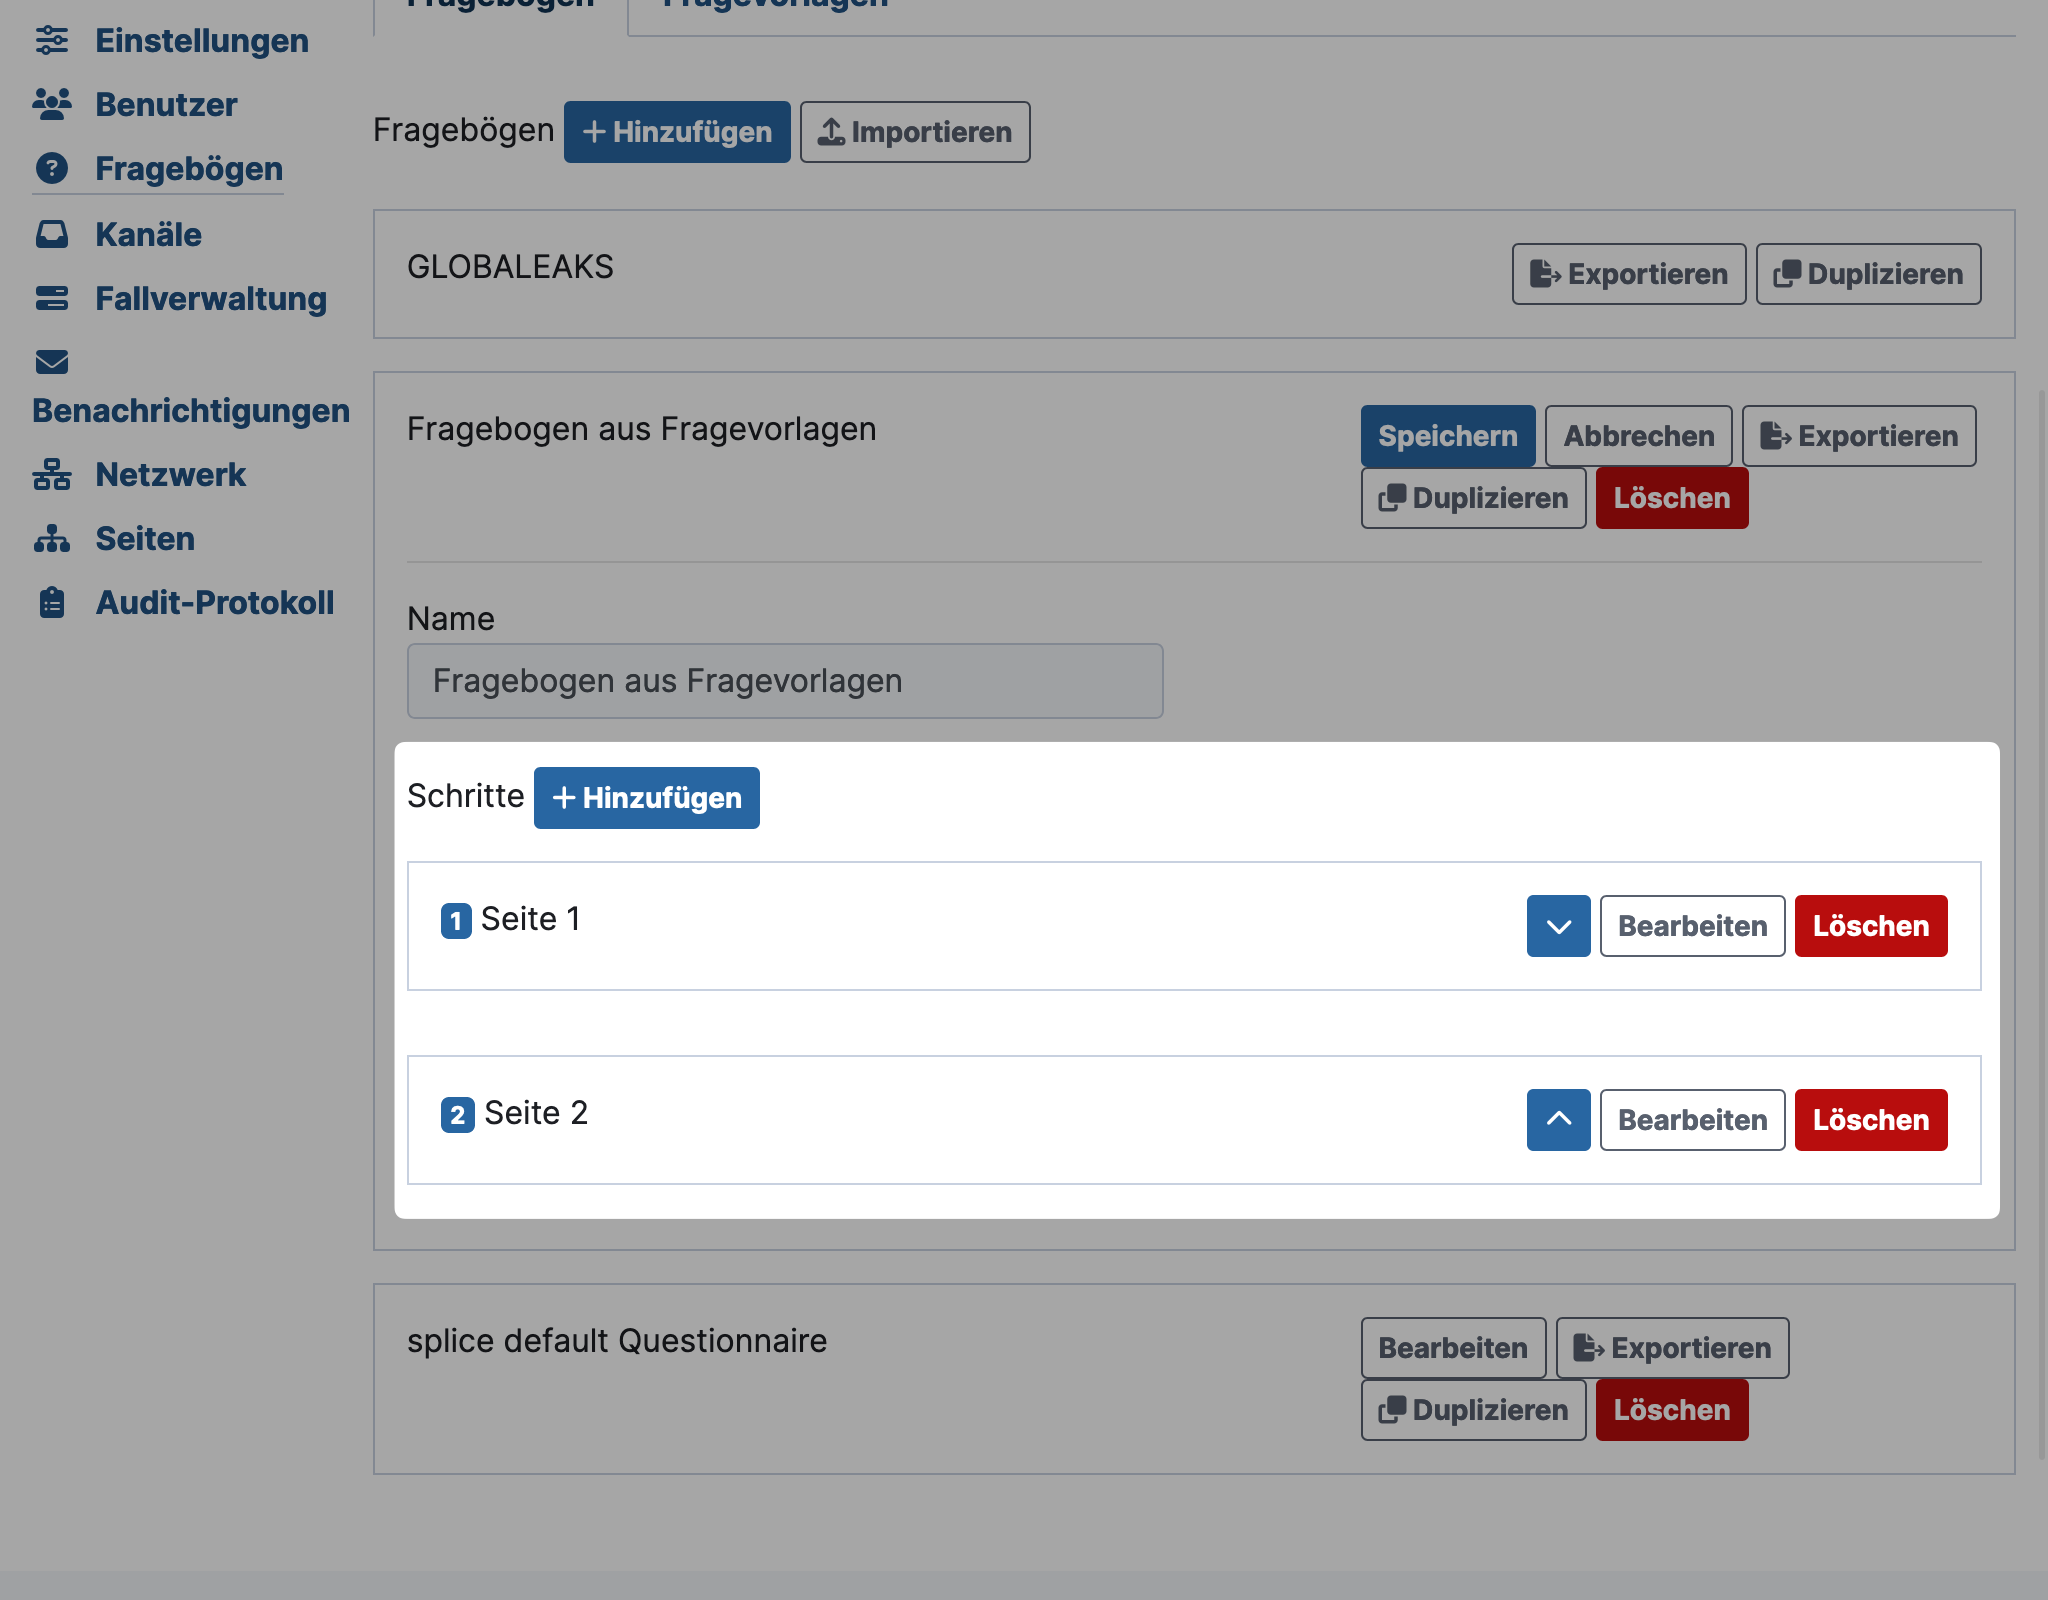Delete Fragebogen aus Fragevorlagen with Löschen
Image resolution: width=2048 pixels, height=1600 pixels.
pyautogui.click(x=1672, y=498)
